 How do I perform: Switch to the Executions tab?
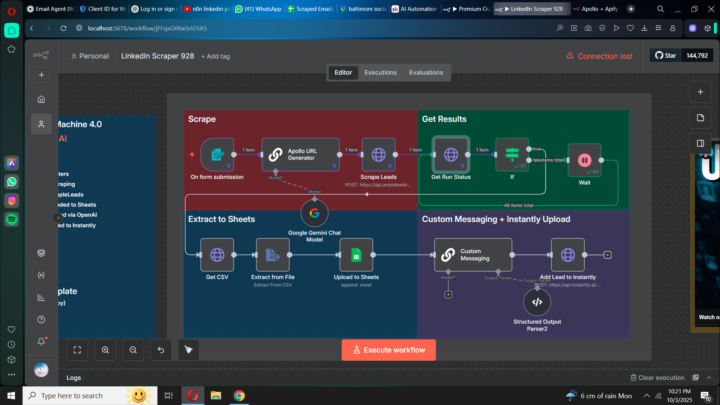(380, 73)
